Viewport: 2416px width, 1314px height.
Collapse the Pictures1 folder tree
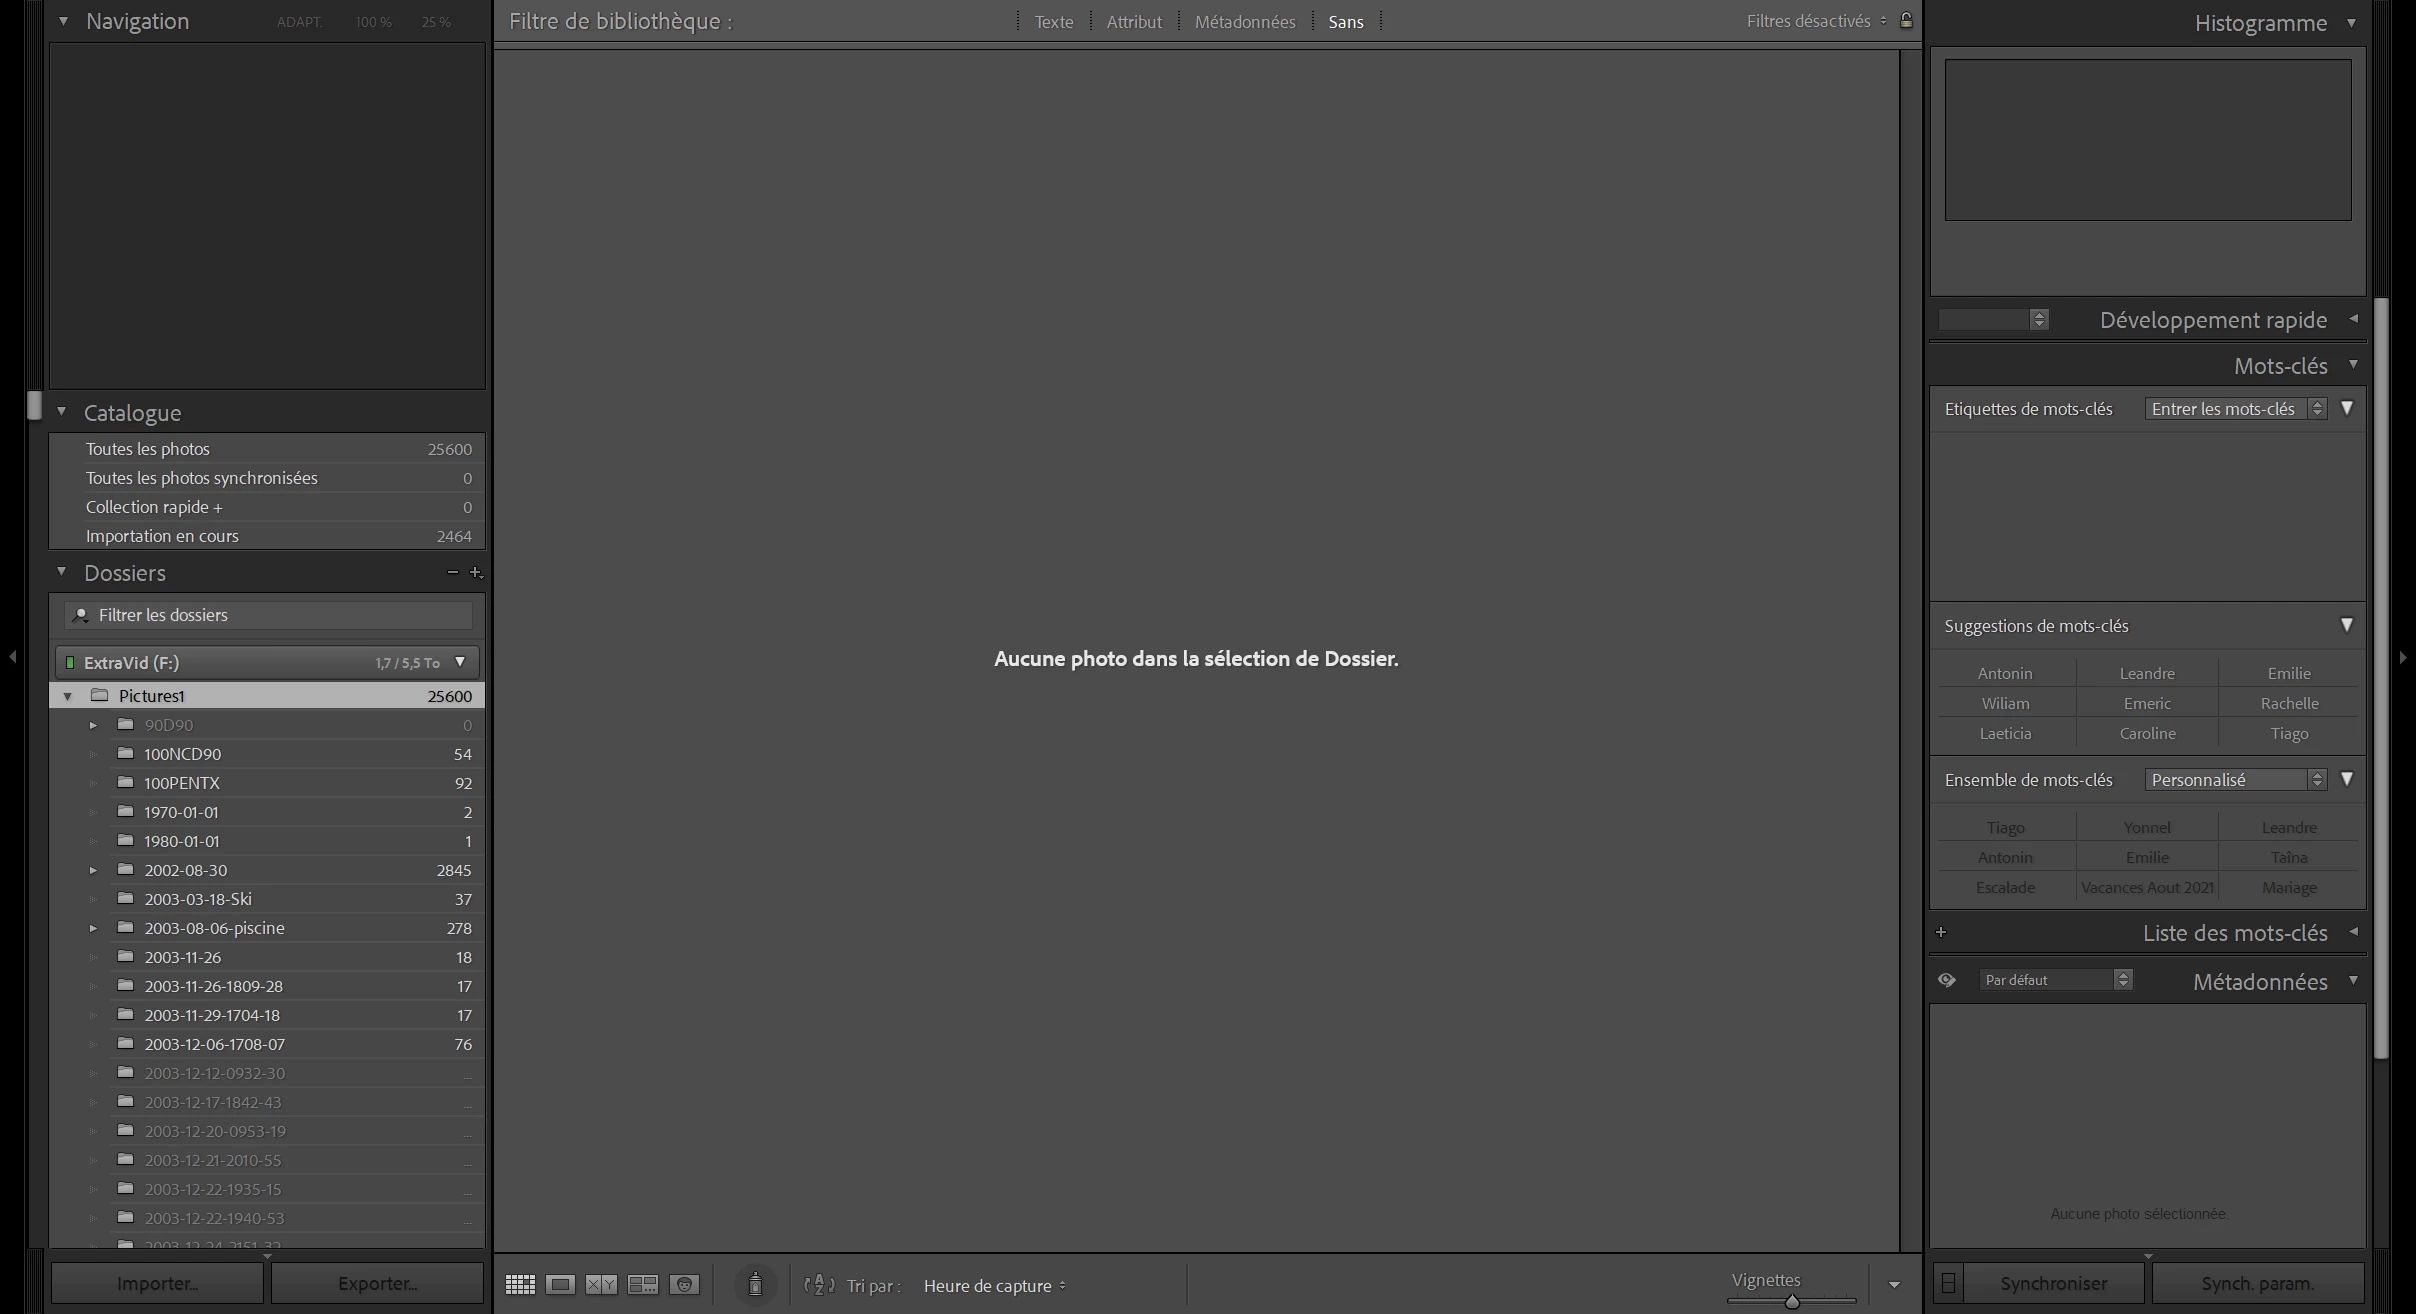pyautogui.click(x=68, y=696)
